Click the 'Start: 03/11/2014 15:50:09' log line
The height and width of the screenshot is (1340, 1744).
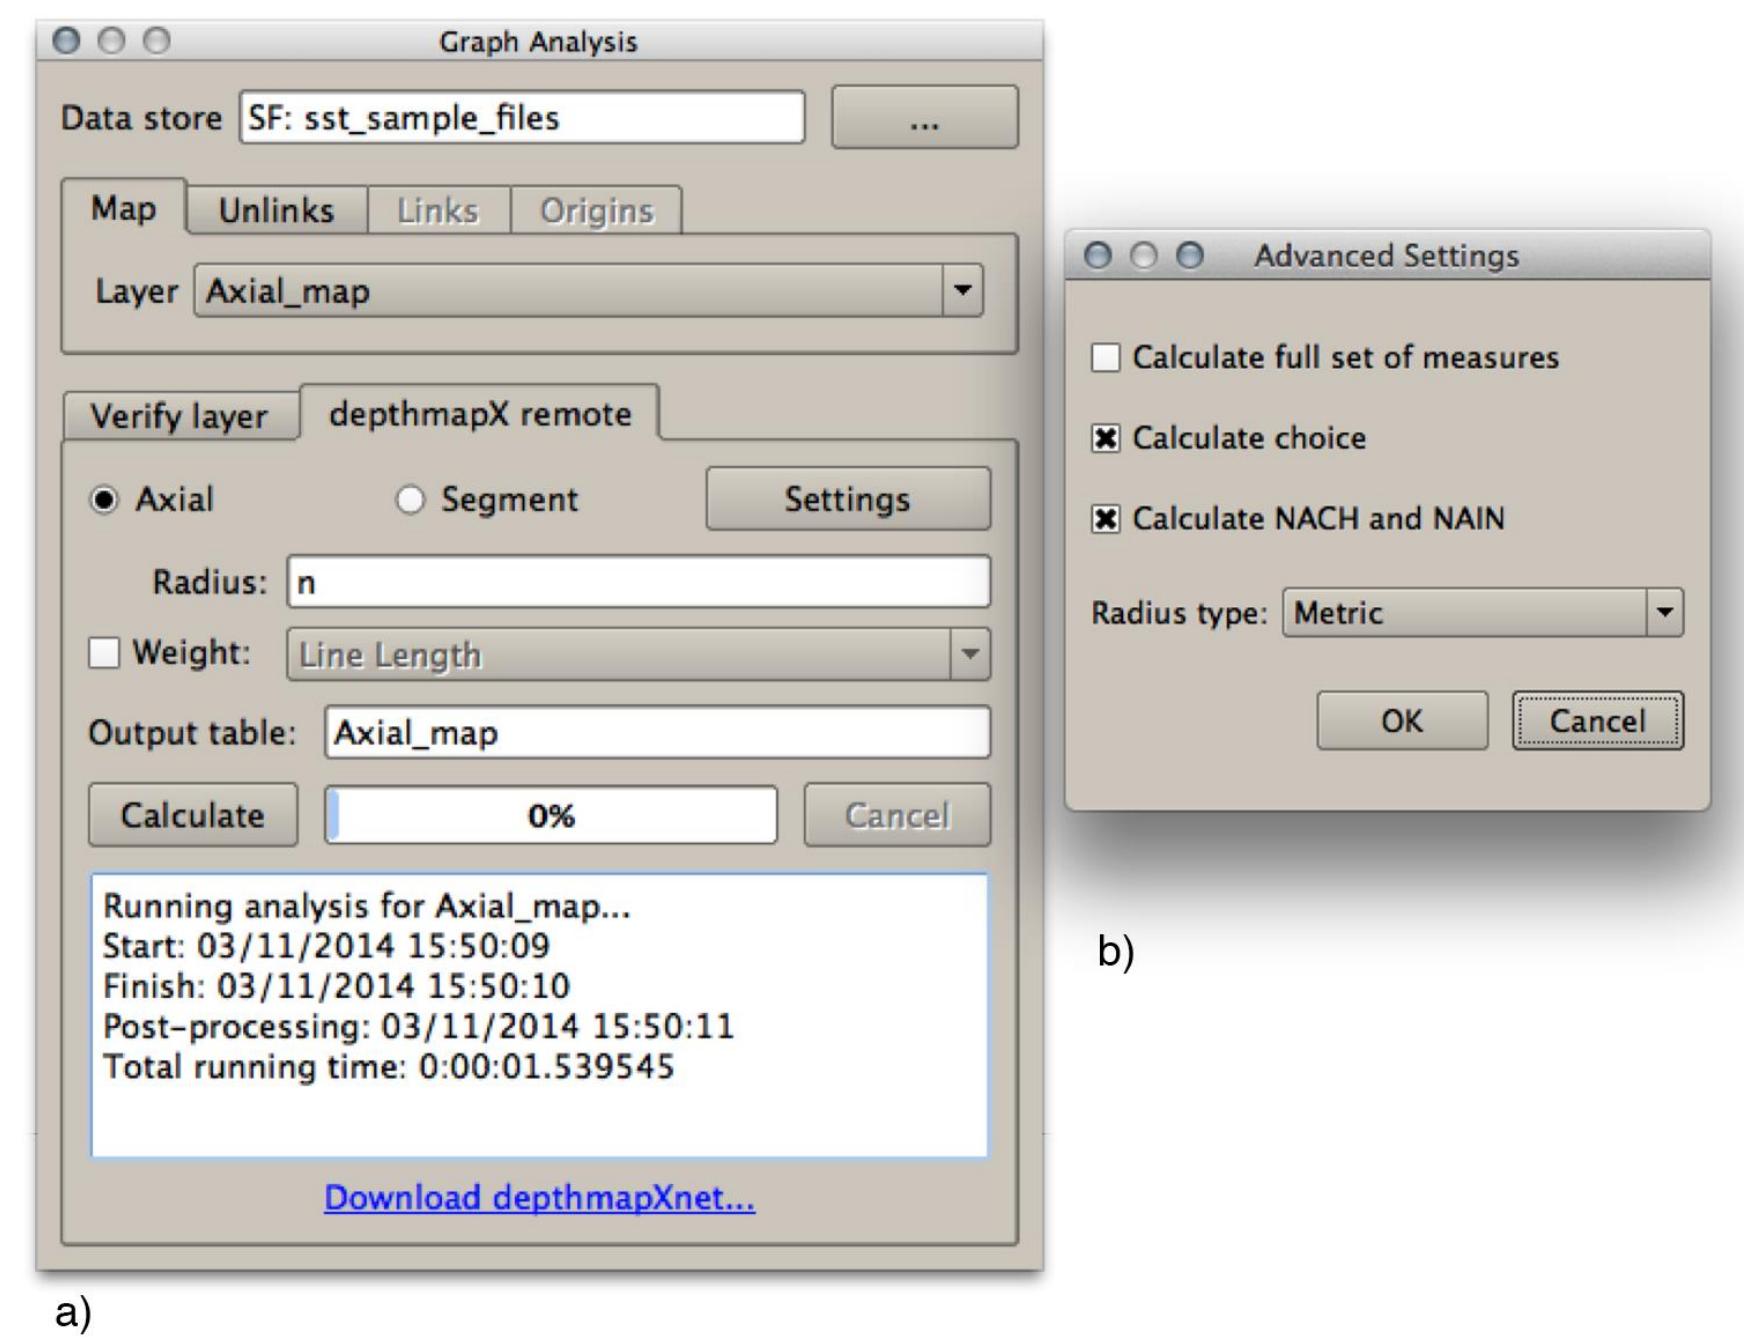coord(326,946)
